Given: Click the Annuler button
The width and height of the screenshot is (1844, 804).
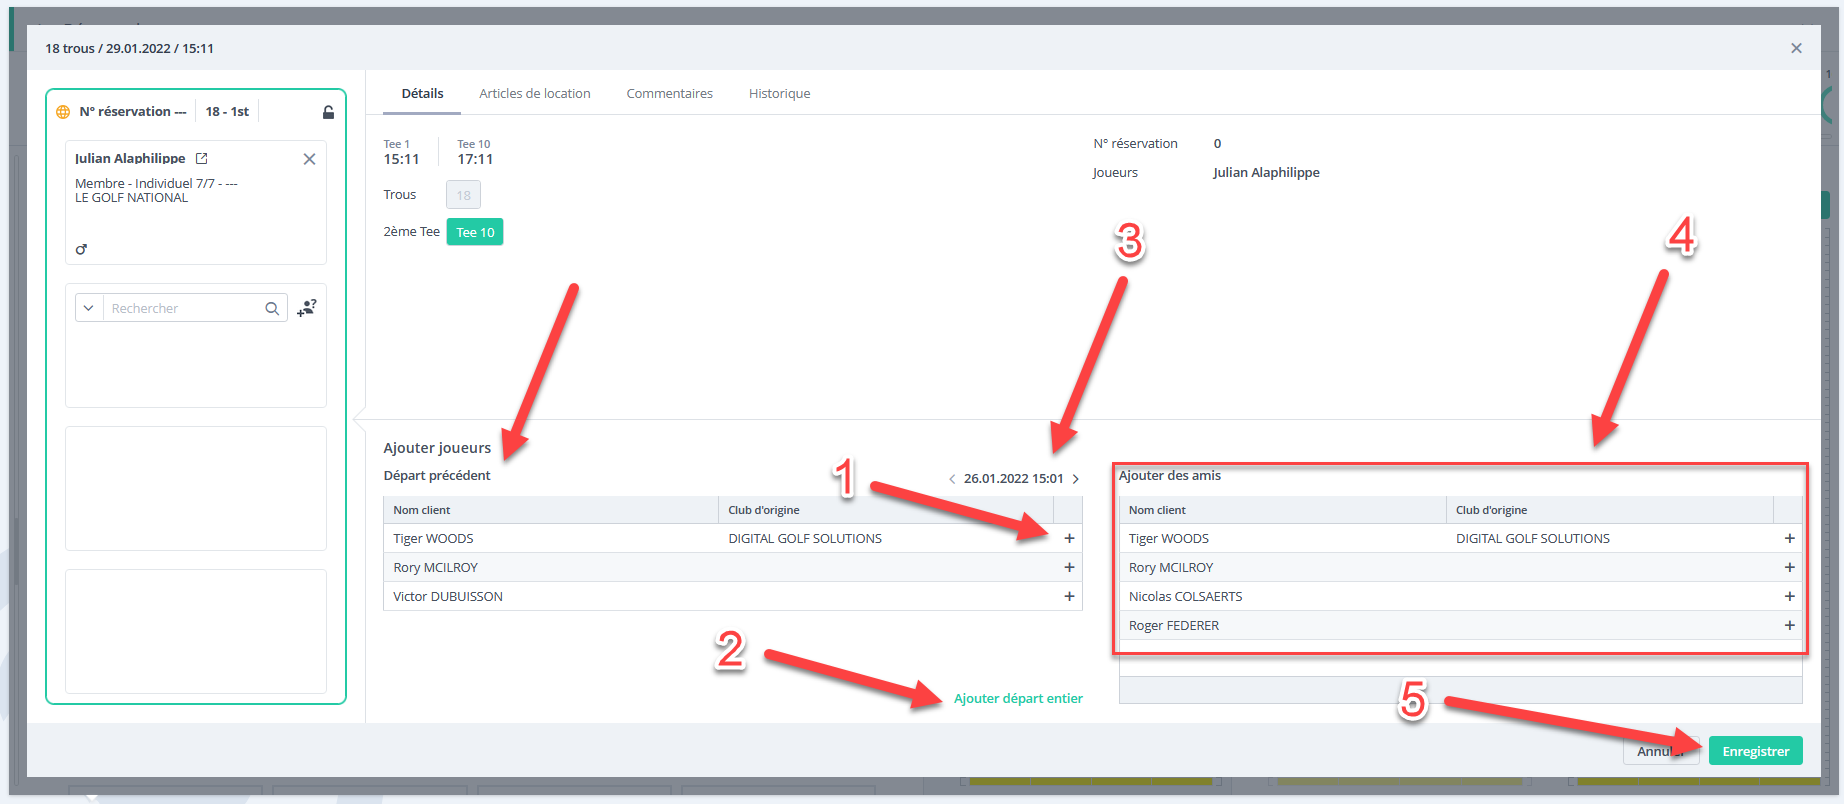Looking at the screenshot, I should click(x=1661, y=751).
